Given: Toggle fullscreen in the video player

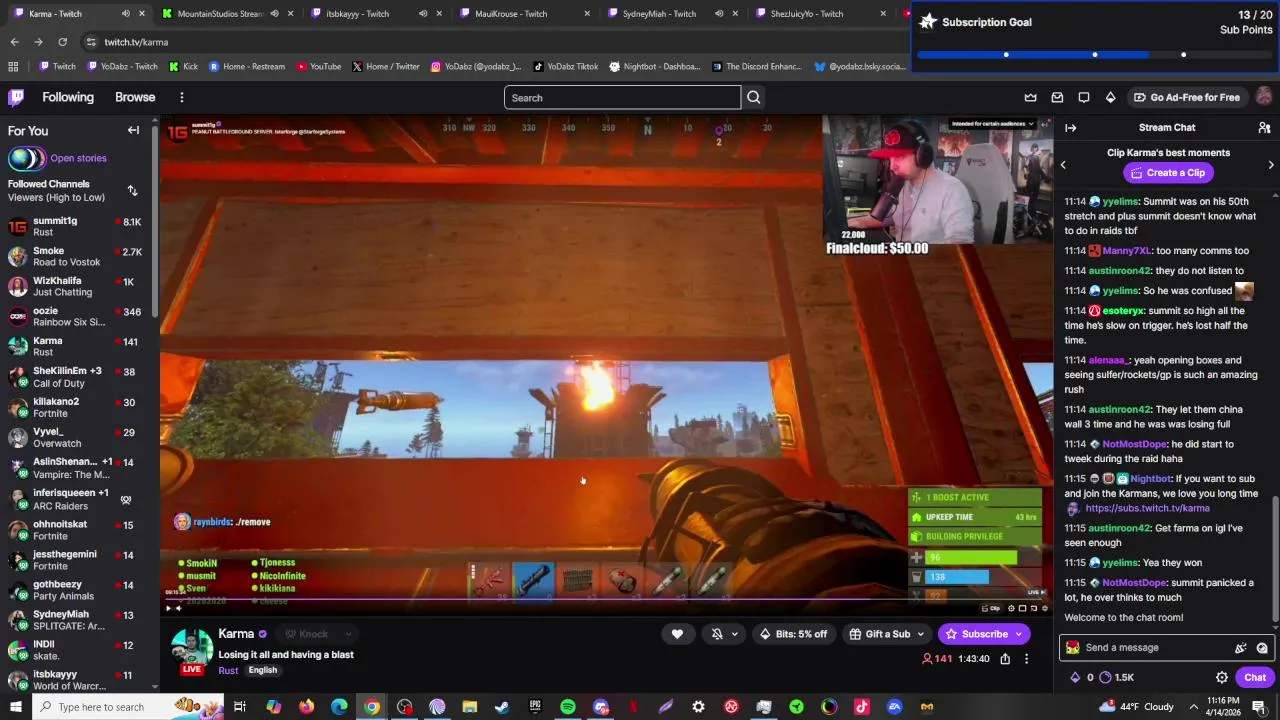Looking at the screenshot, I should [1045, 608].
